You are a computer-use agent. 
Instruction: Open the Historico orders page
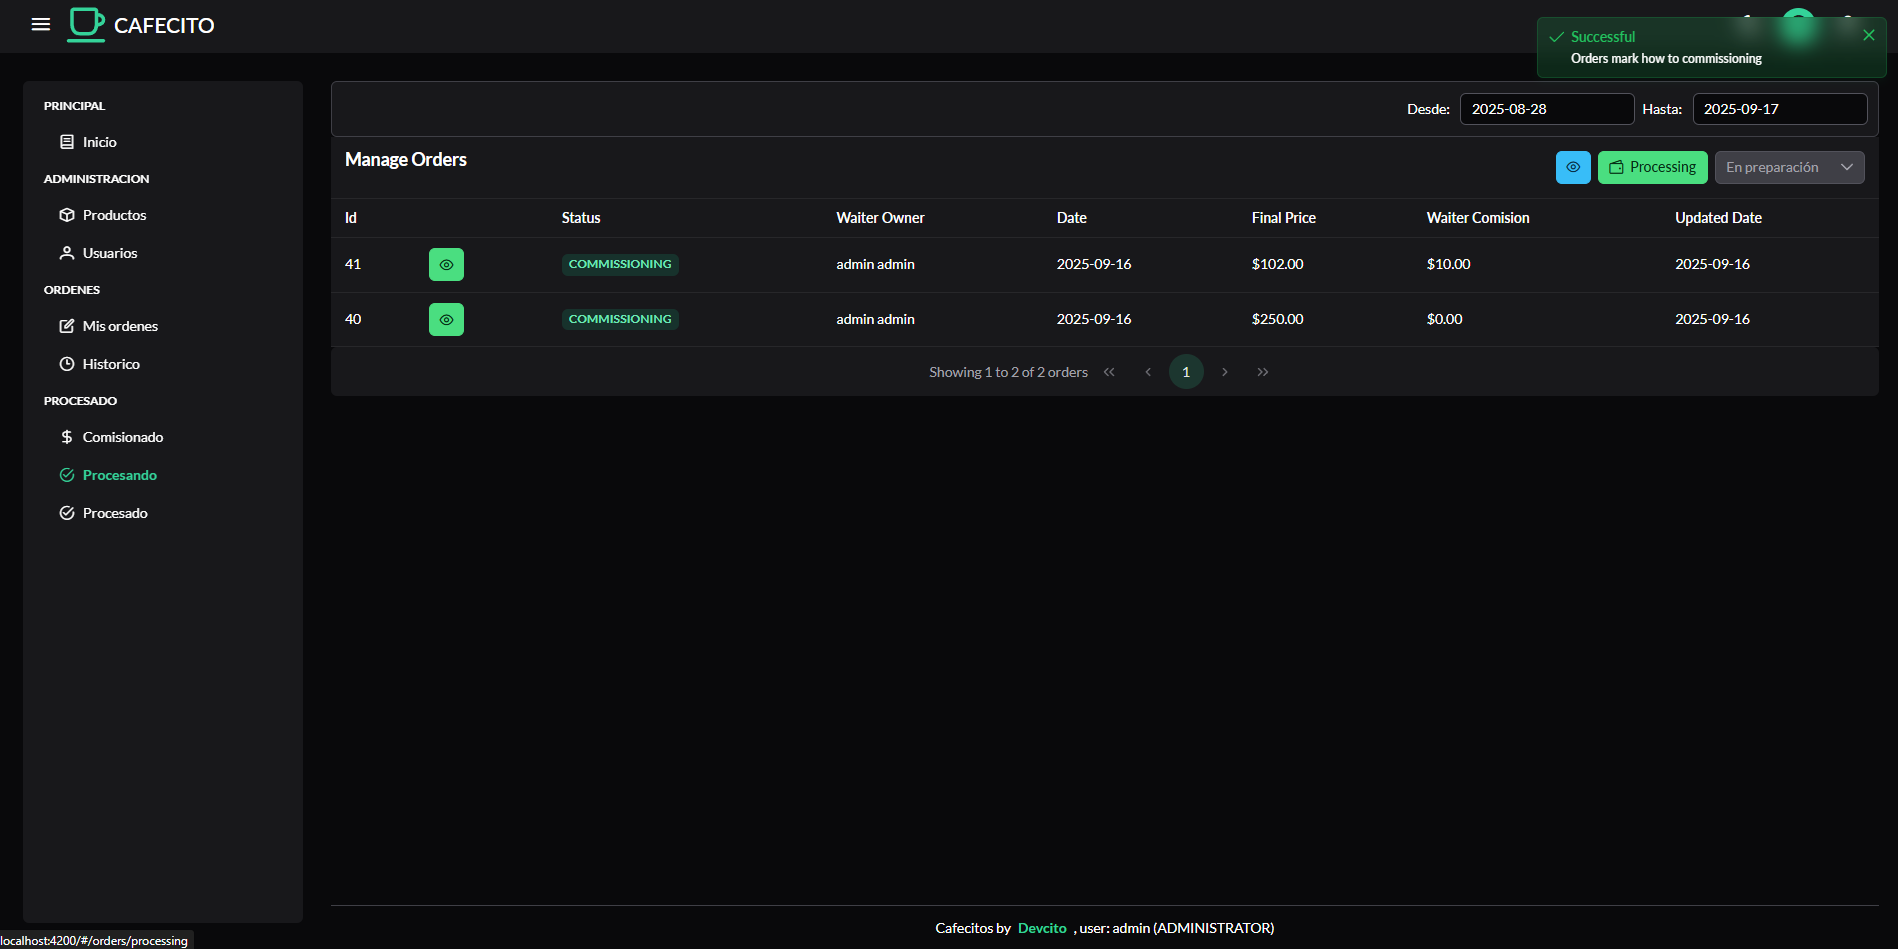pyautogui.click(x=111, y=364)
